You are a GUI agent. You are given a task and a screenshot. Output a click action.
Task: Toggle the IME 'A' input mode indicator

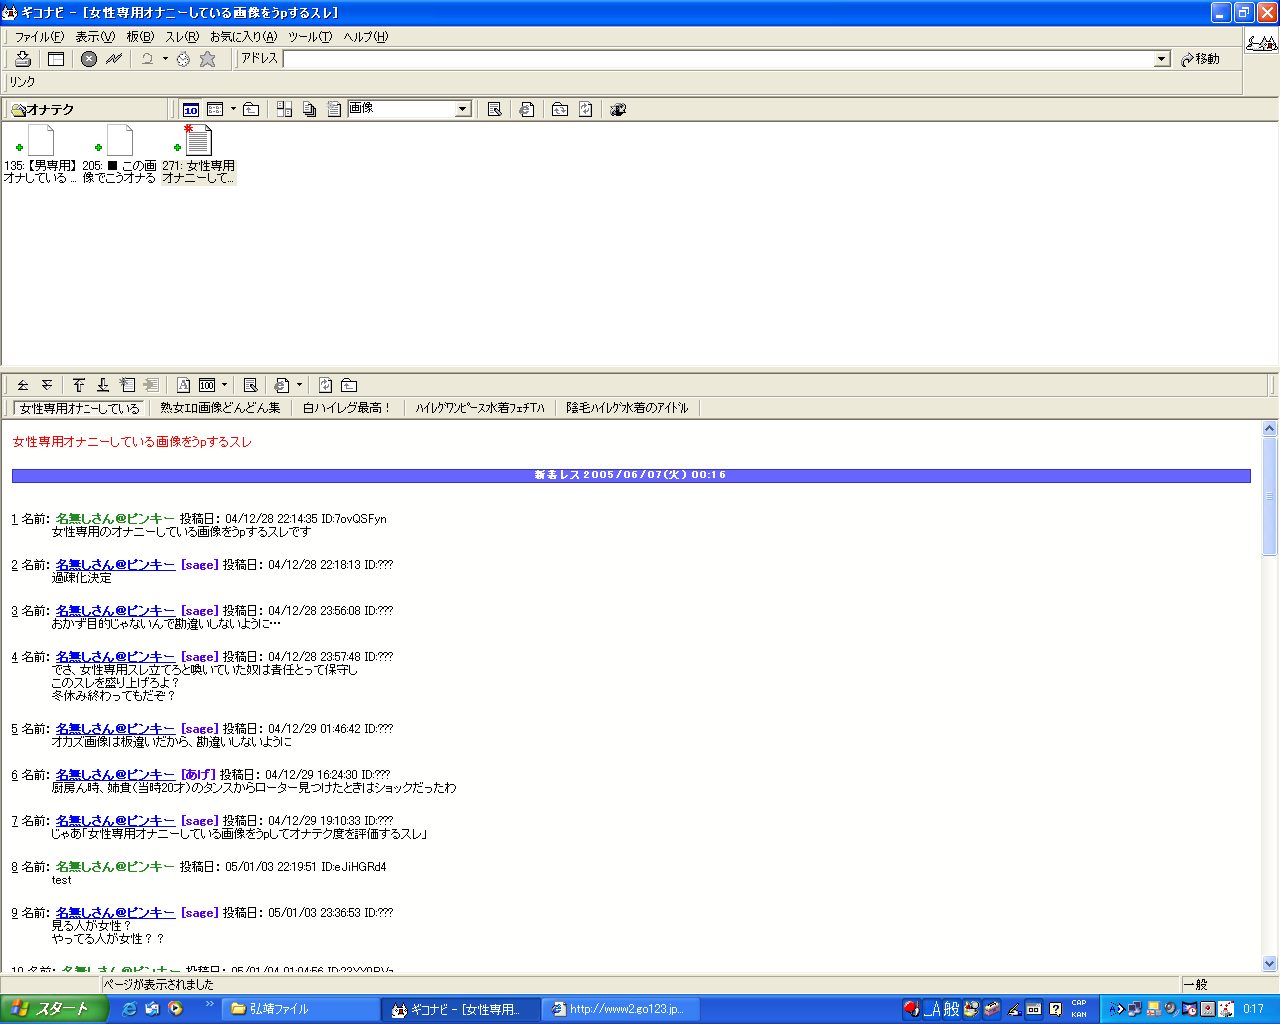(x=931, y=1009)
